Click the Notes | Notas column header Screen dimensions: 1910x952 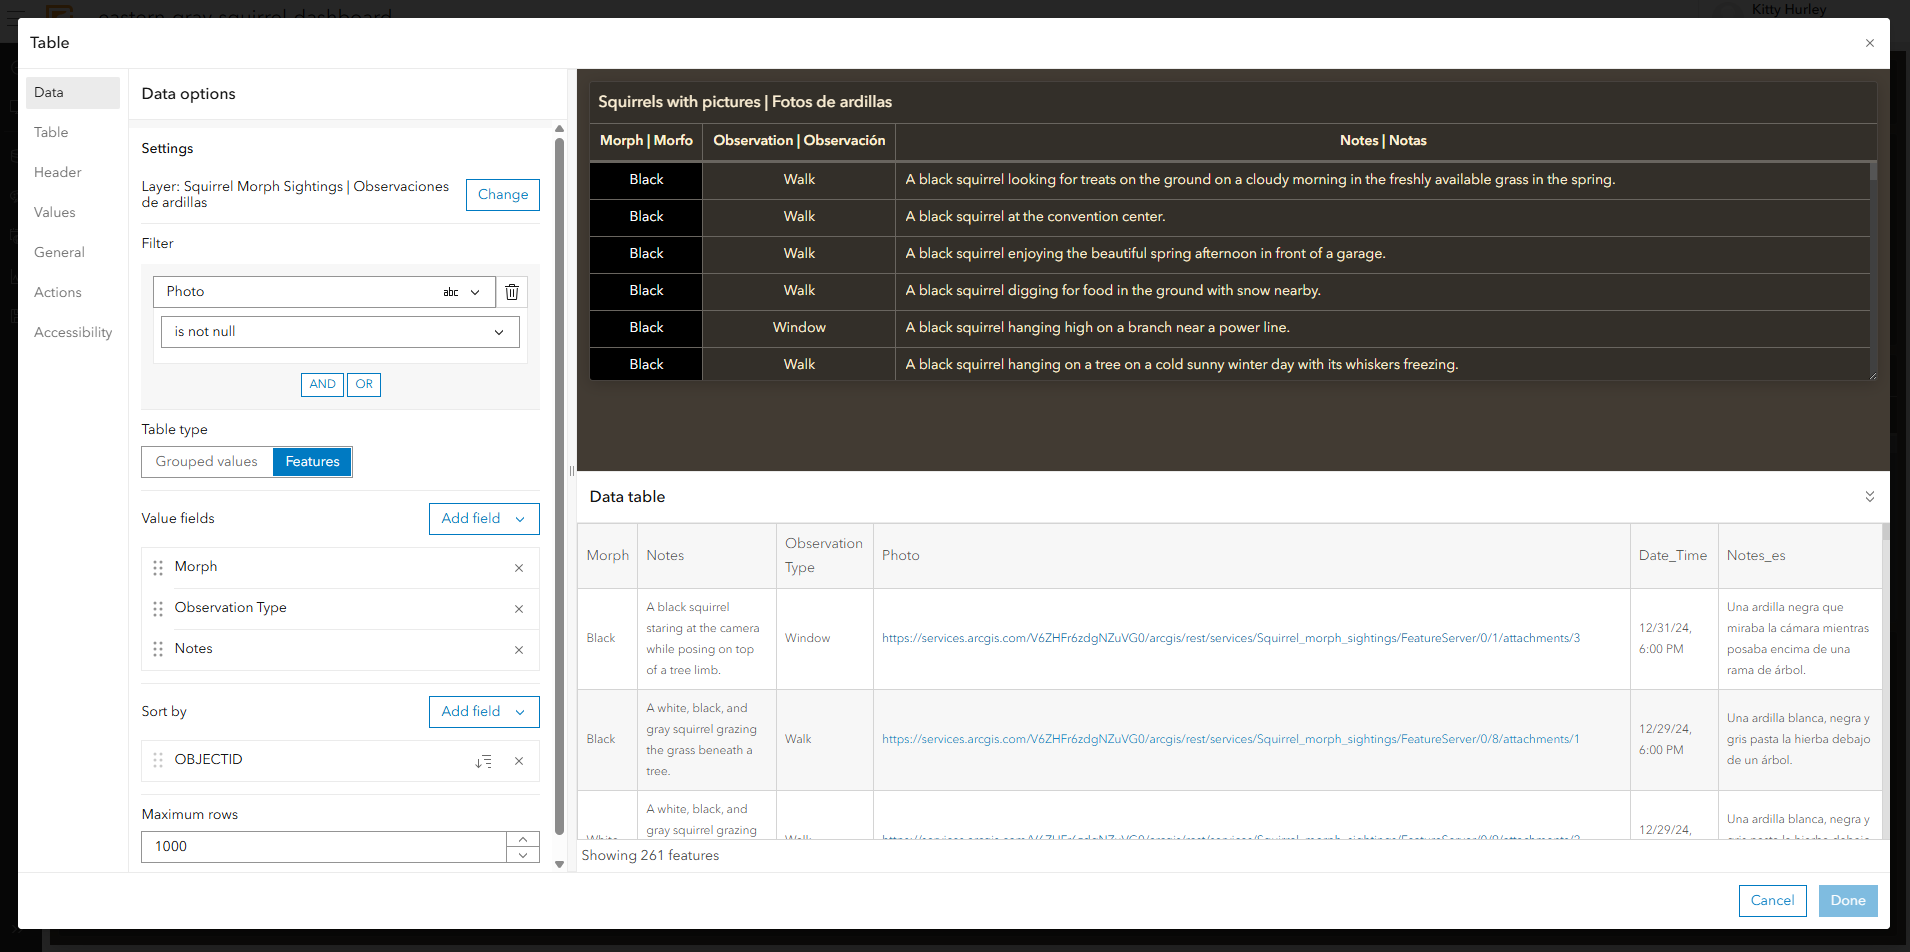pos(1383,141)
